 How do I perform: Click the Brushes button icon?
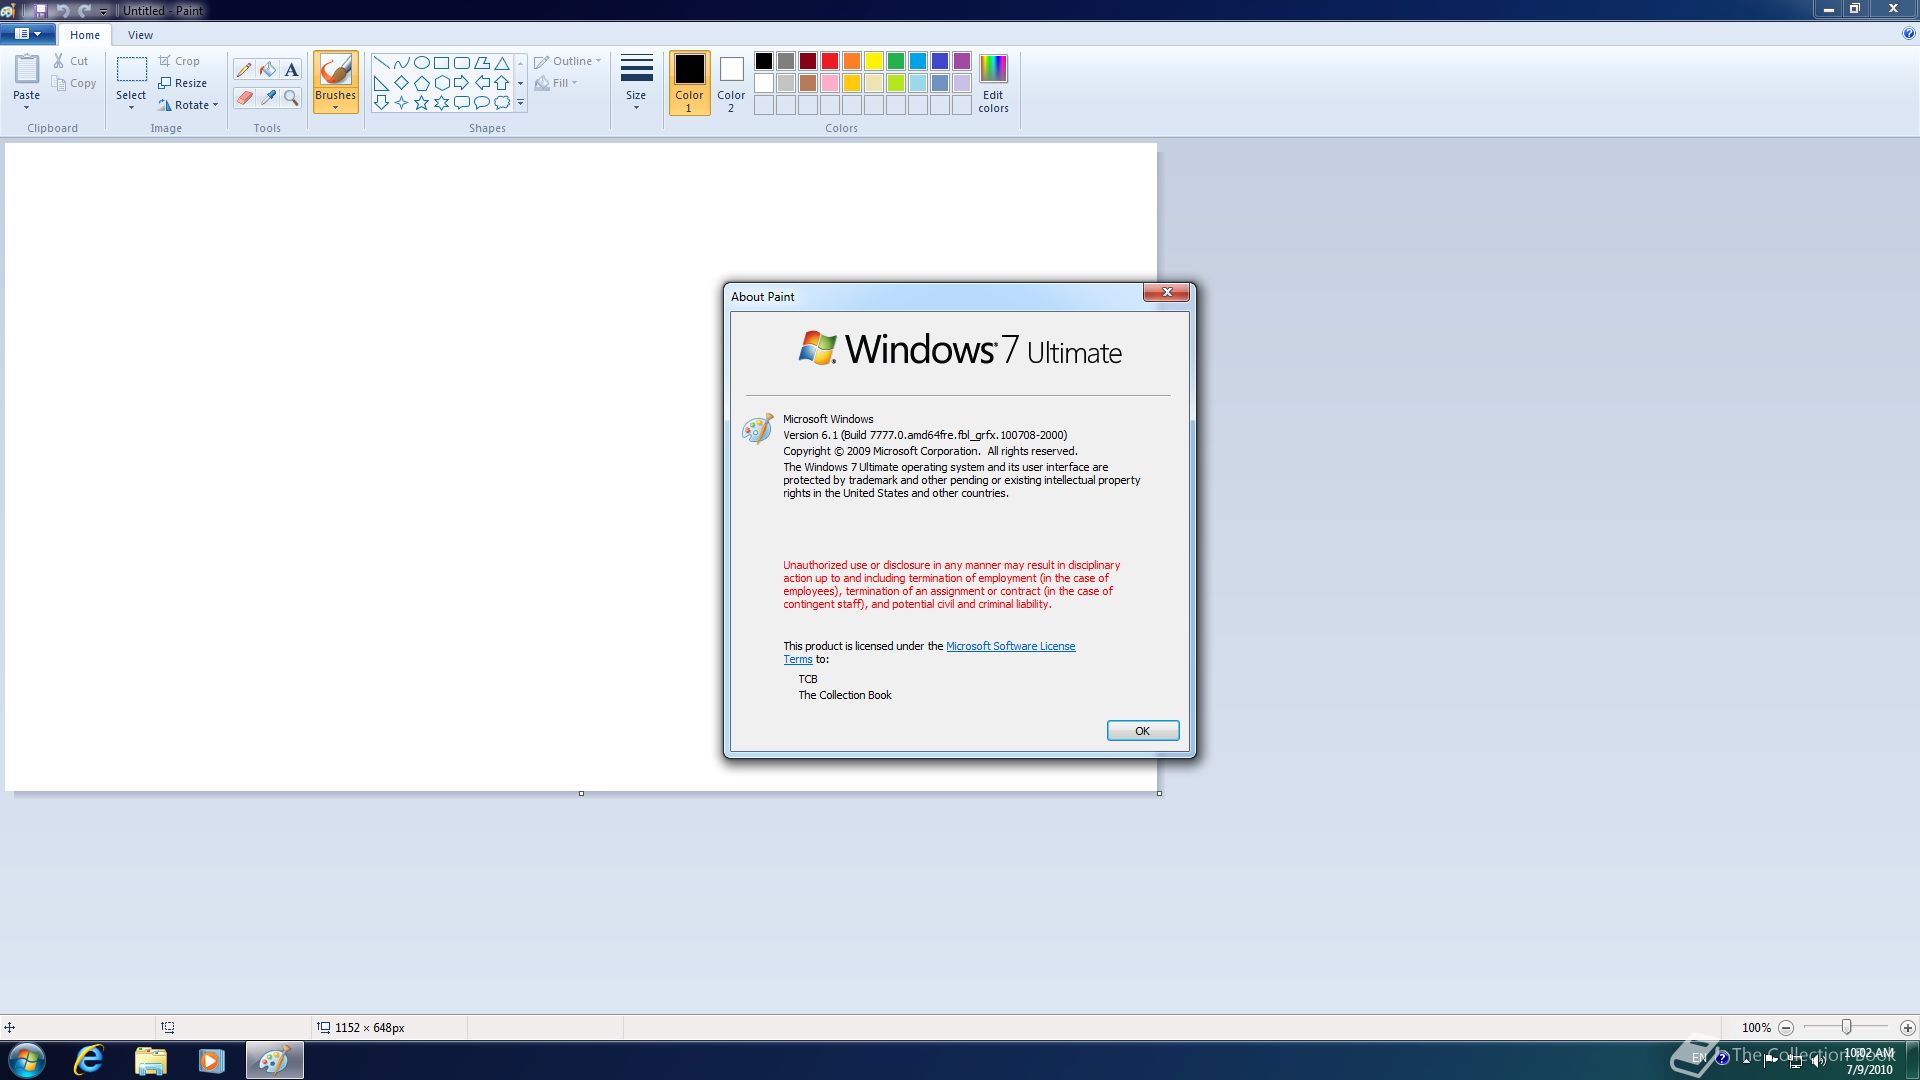coord(335,70)
